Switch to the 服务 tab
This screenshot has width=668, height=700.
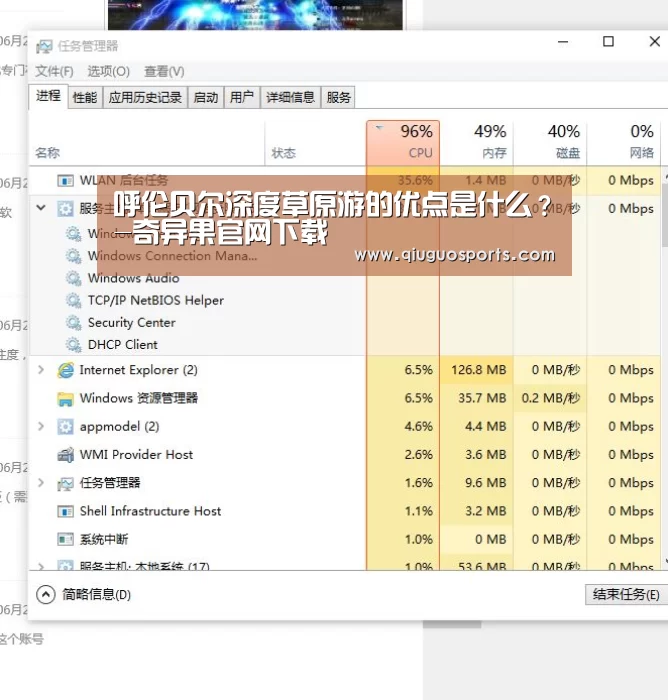tap(338, 97)
